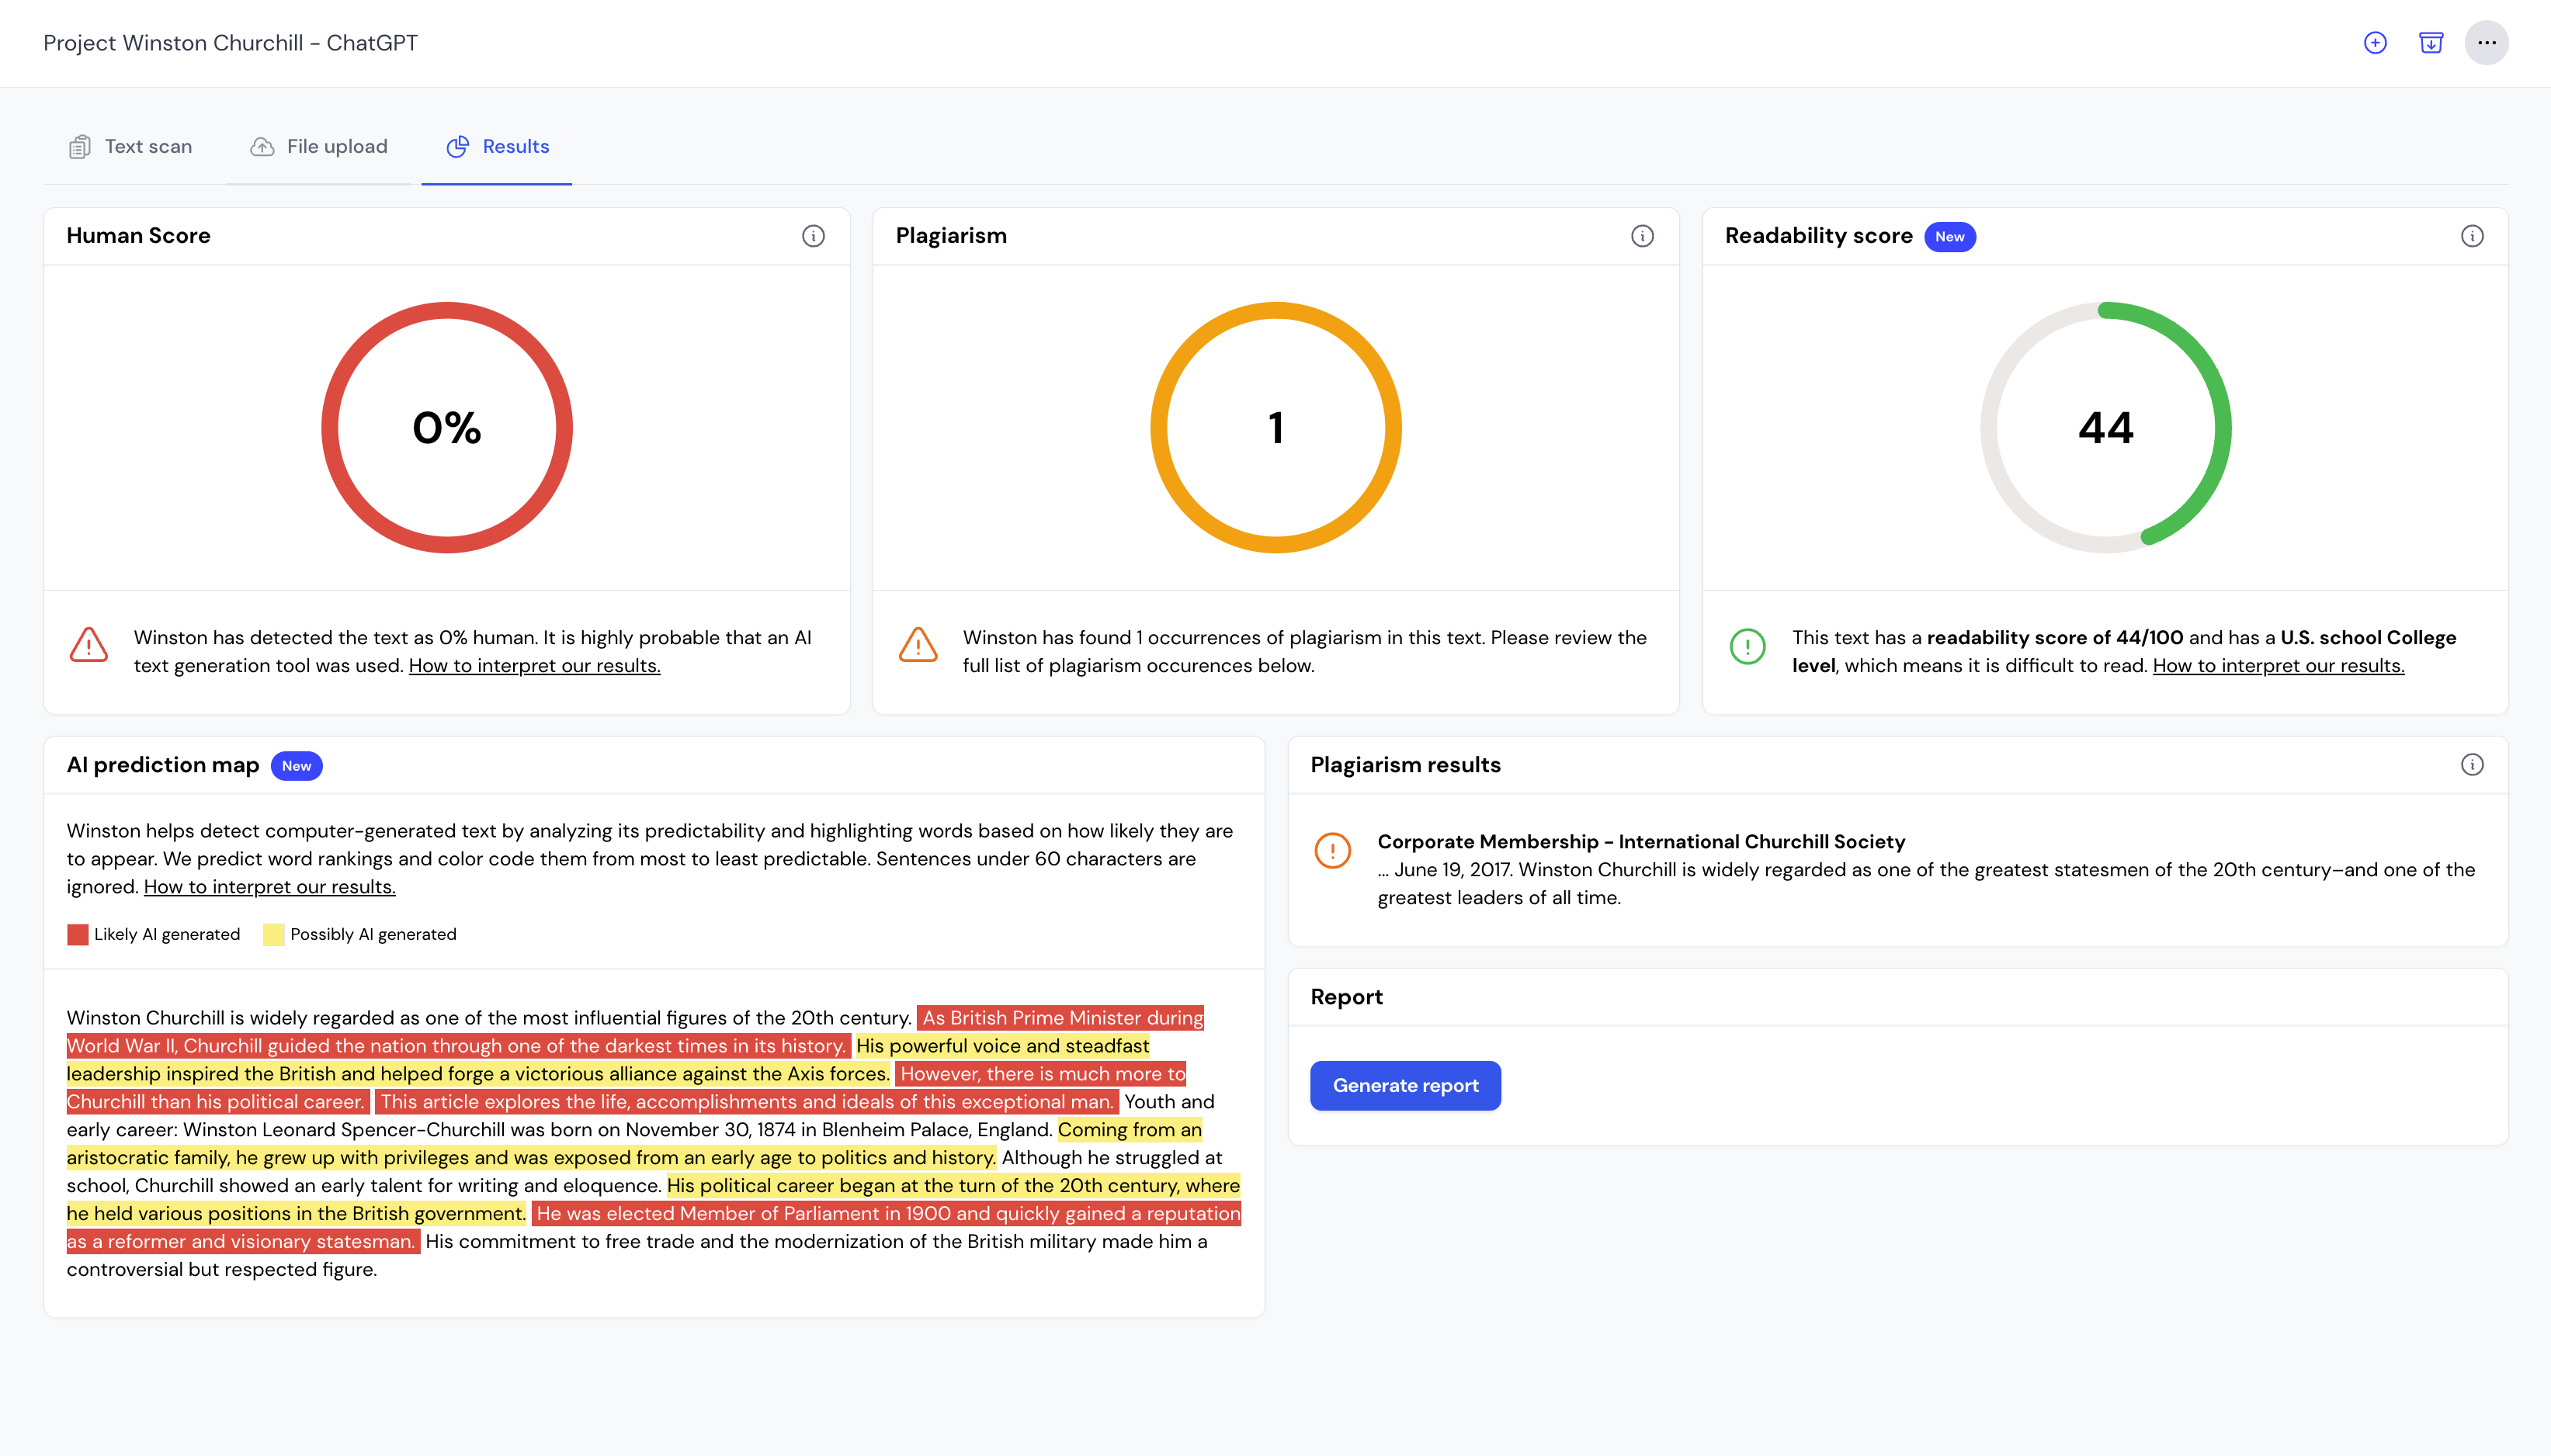Click the Generate report button
This screenshot has height=1456, width=2551.
pos(1405,1084)
